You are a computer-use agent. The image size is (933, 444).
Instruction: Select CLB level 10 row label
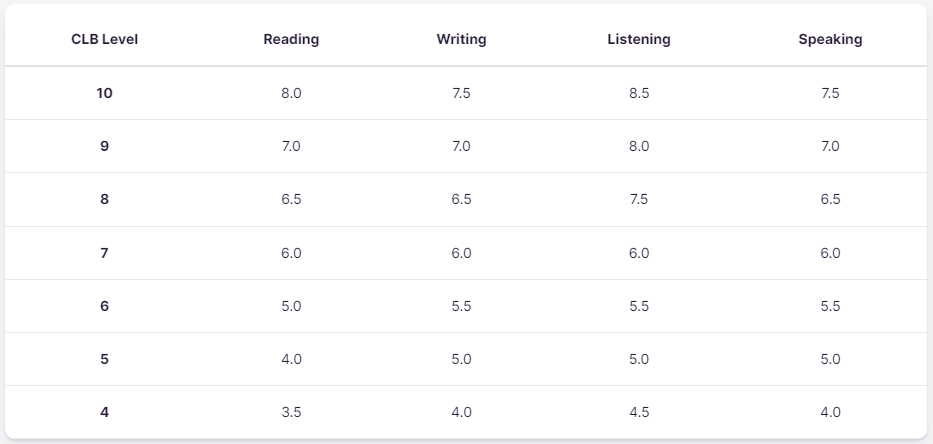click(104, 93)
